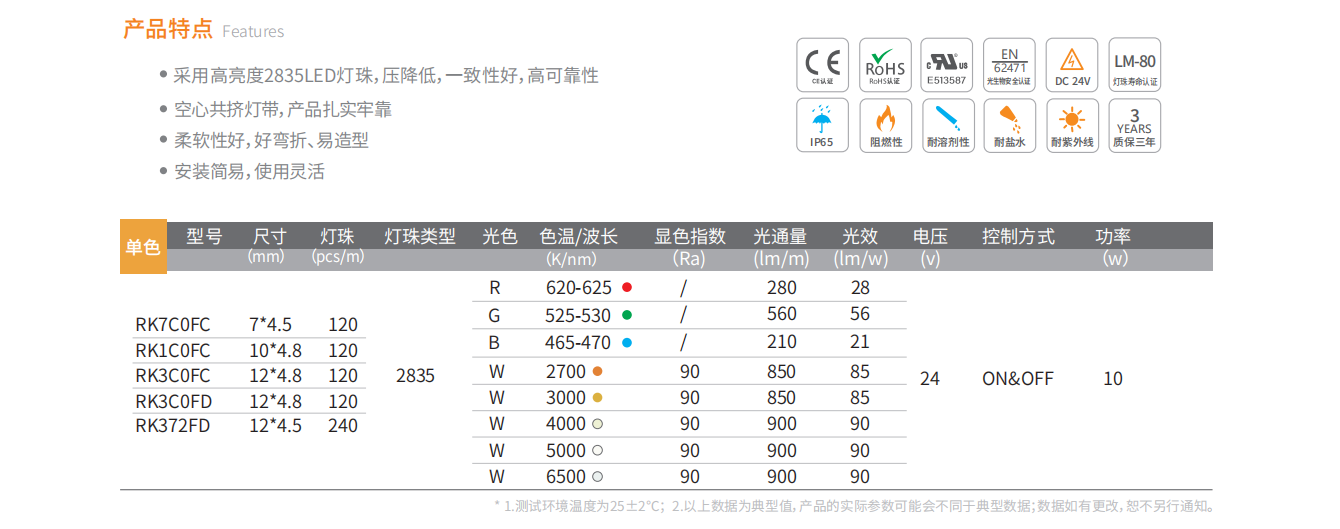Click the RoHS certification icon
This screenshot has height=529, width=1340.
884,66
